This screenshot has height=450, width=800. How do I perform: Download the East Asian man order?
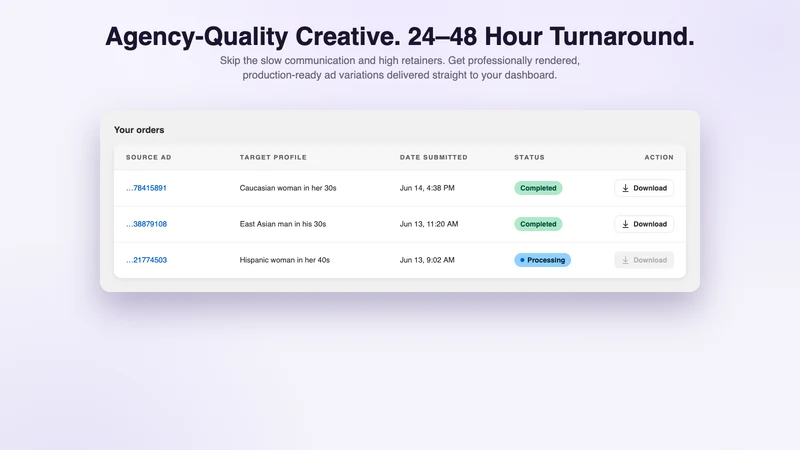click(x=644, y=224)
